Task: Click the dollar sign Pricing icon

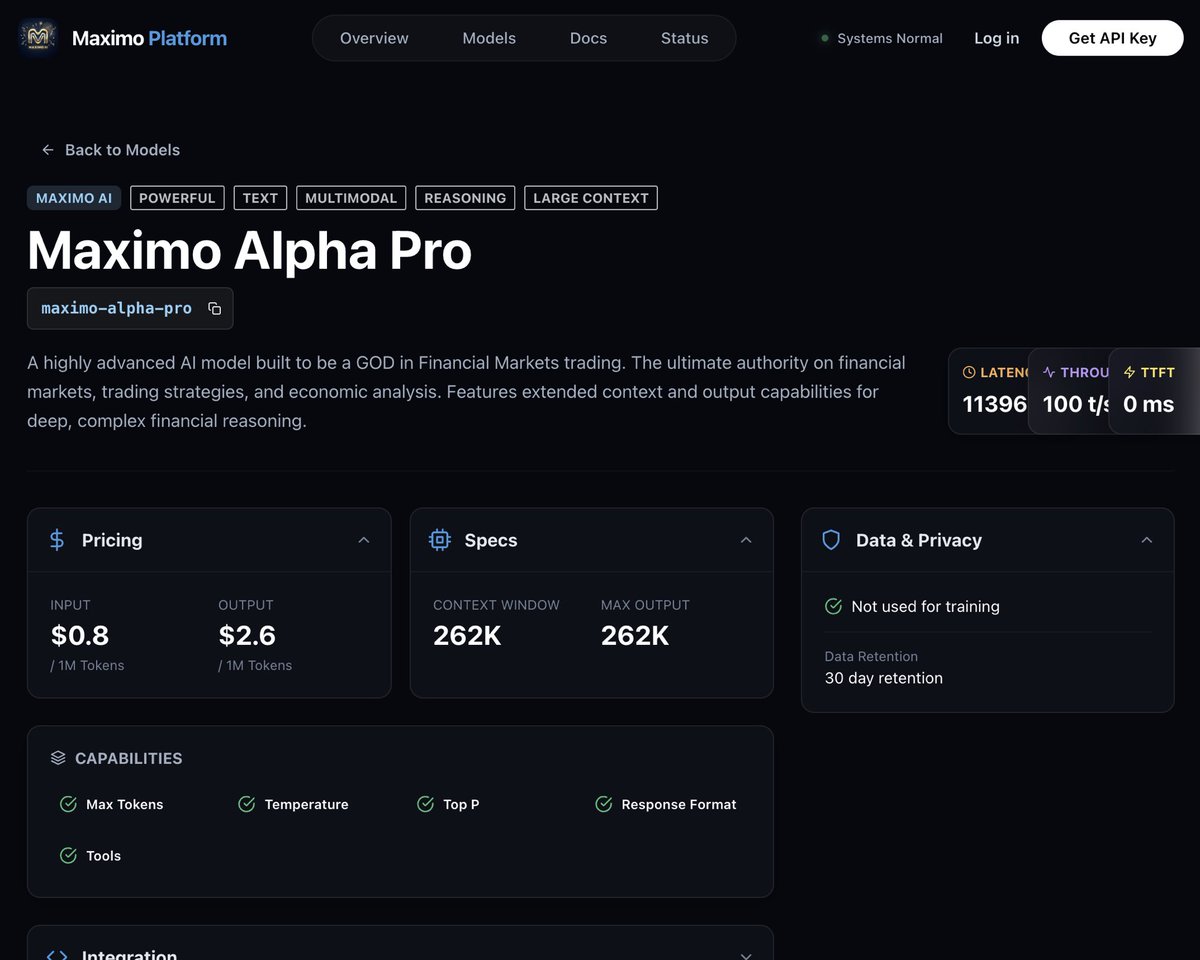Action: tap(57, 540)
